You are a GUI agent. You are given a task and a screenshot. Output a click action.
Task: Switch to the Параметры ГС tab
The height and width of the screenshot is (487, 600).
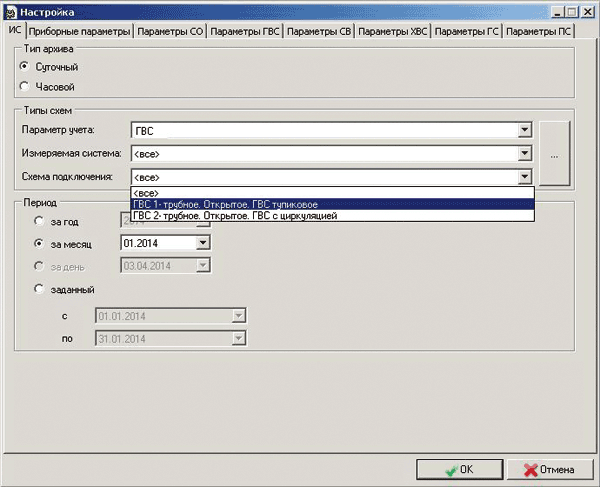coord(467,31)
